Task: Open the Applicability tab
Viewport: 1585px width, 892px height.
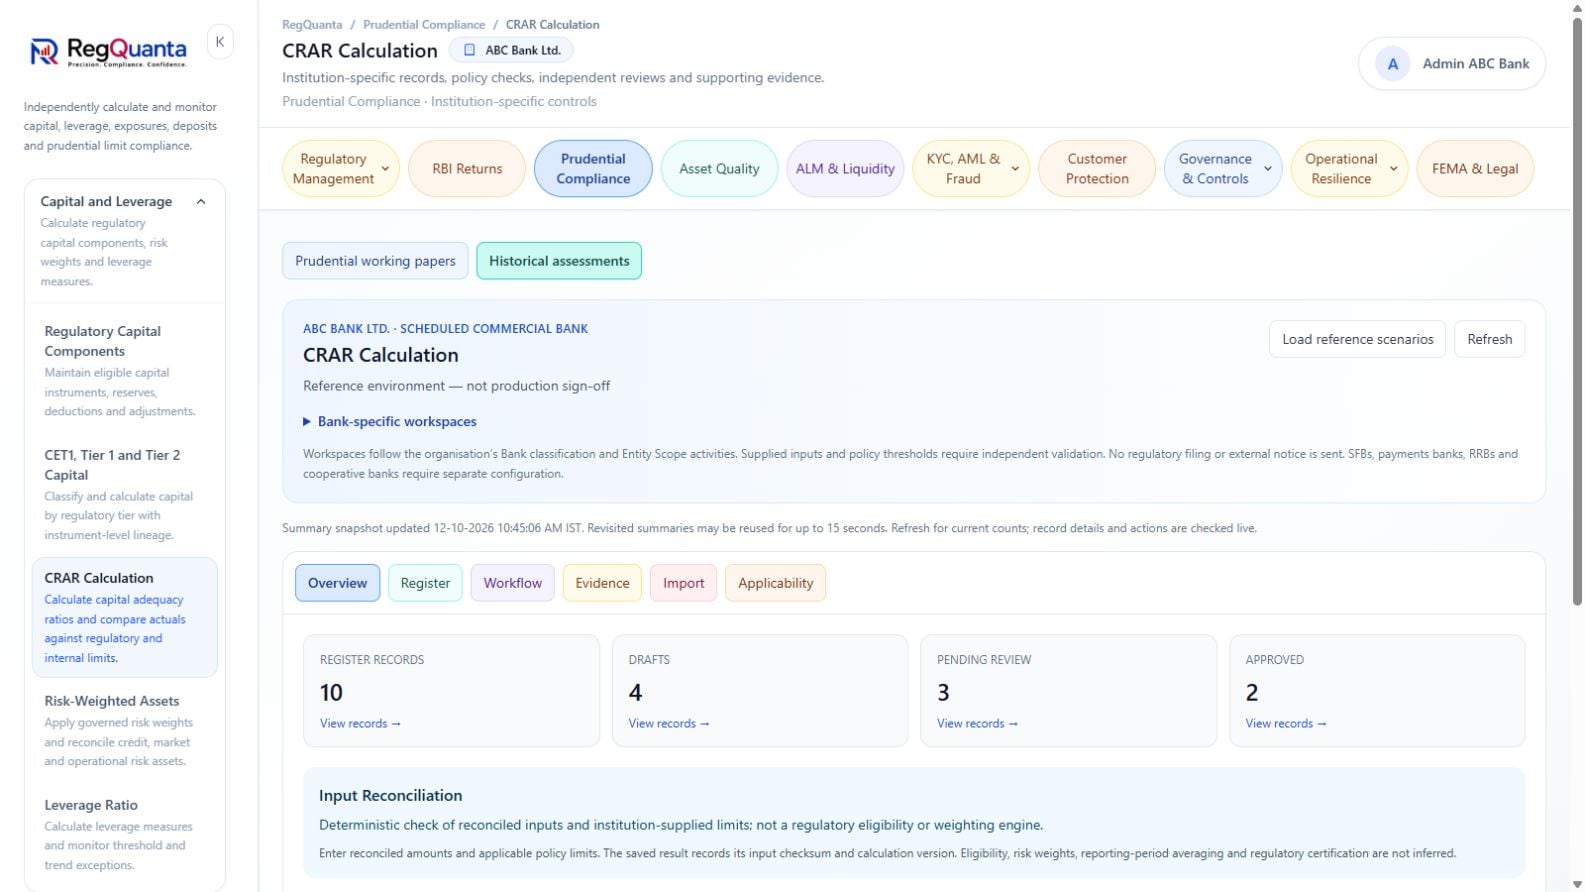Action: coord(775,583)
